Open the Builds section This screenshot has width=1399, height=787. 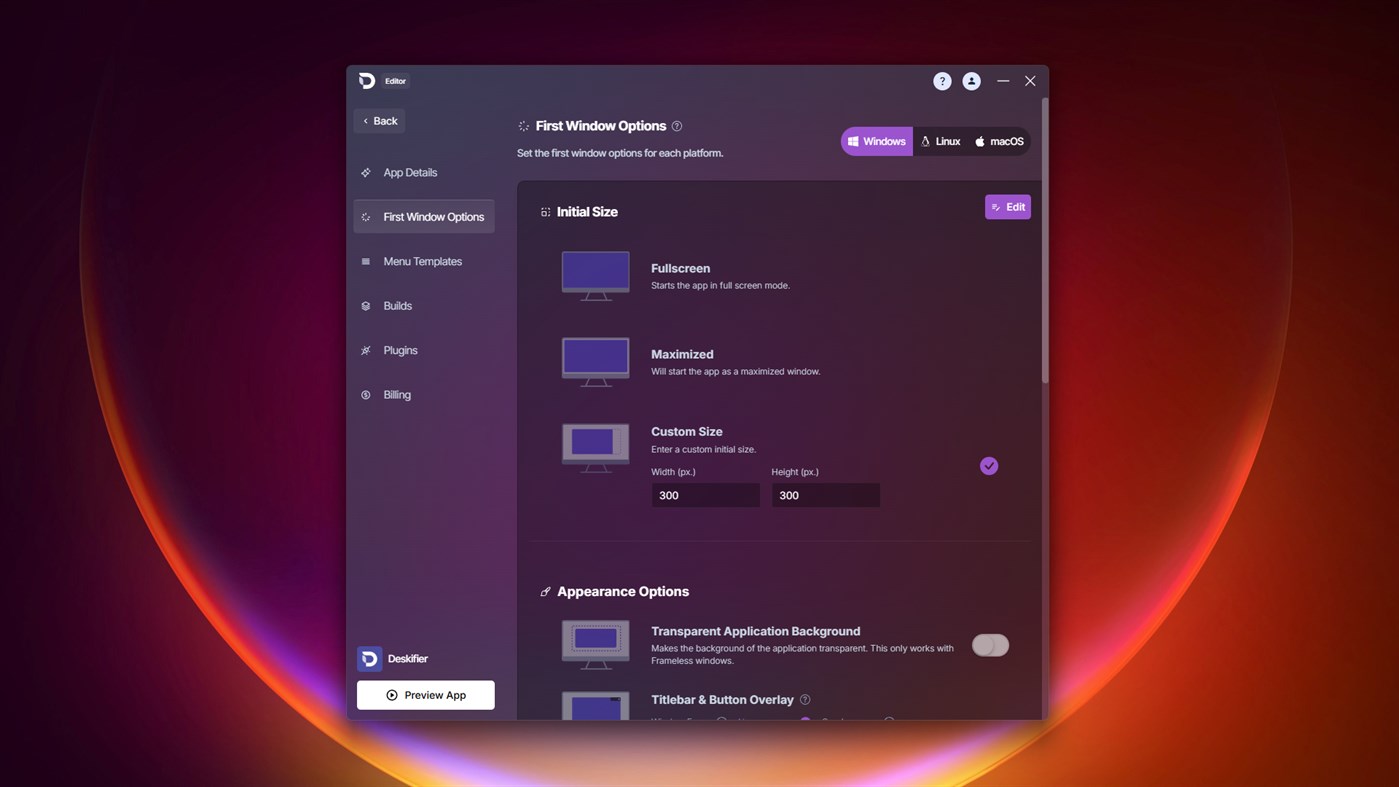[424, 306]
